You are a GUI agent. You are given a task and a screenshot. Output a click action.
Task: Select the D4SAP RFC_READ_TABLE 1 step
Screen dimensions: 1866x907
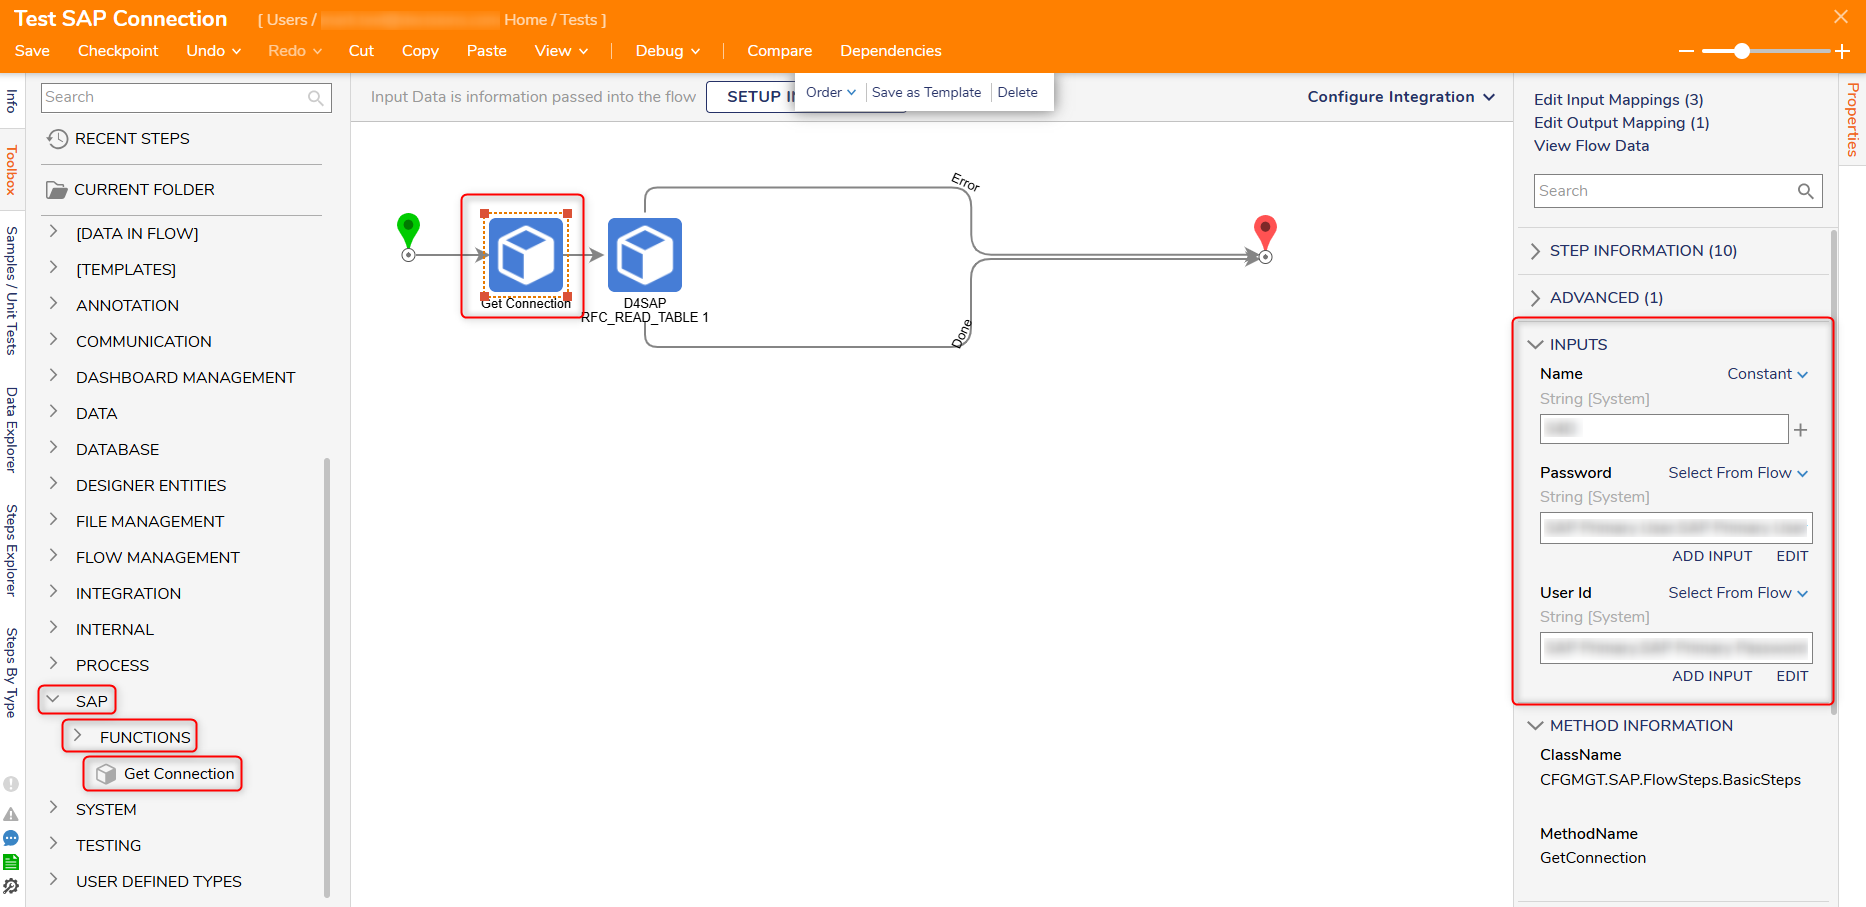coord(645,255)
